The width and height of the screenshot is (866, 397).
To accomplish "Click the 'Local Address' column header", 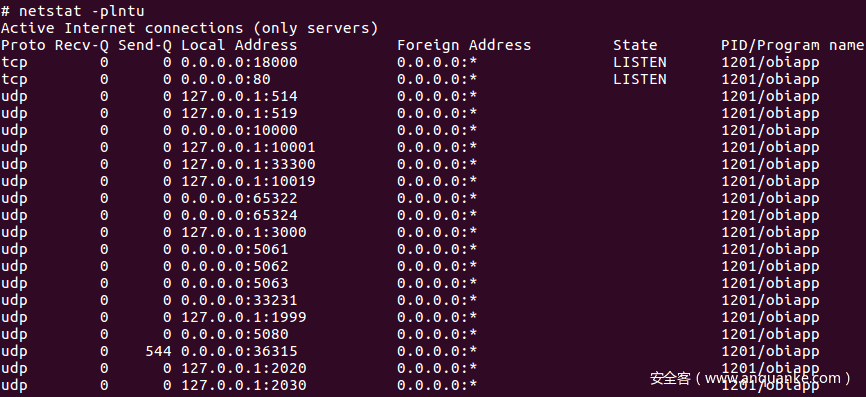I will coord(239,45).
